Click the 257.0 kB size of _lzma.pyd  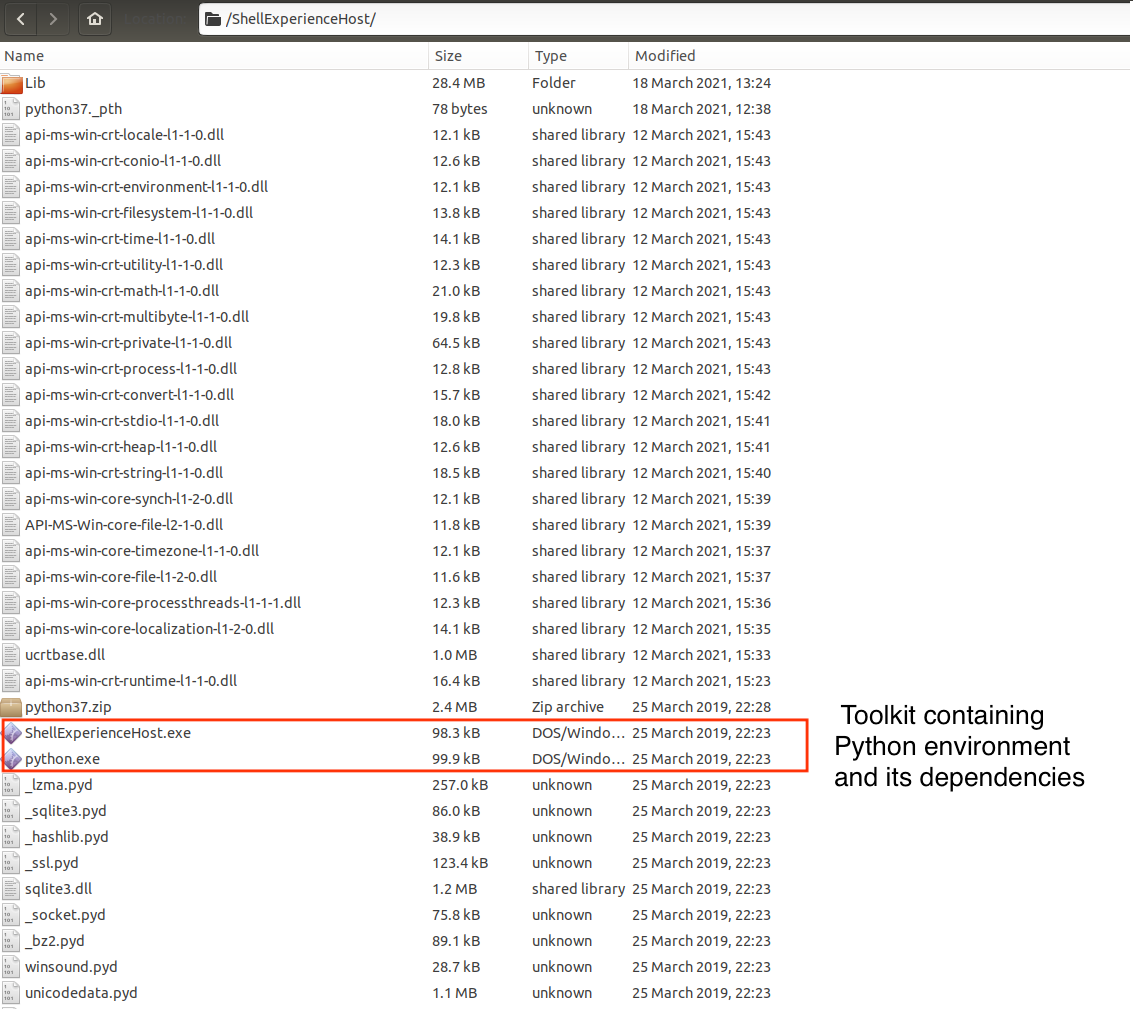pos(460,785)
